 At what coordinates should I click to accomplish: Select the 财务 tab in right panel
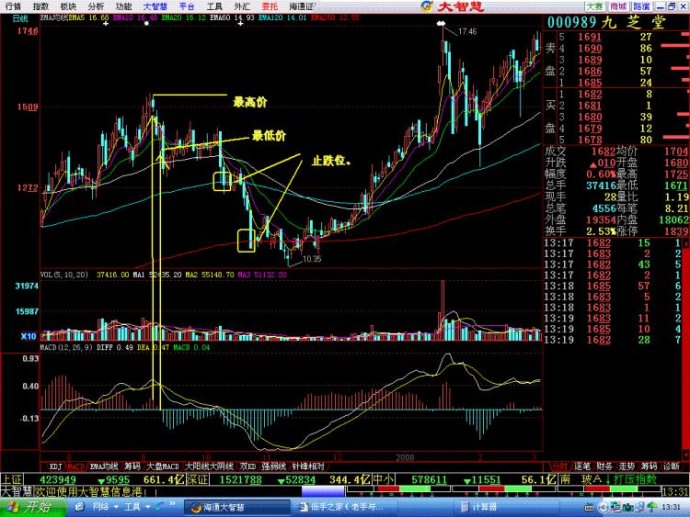604,466
